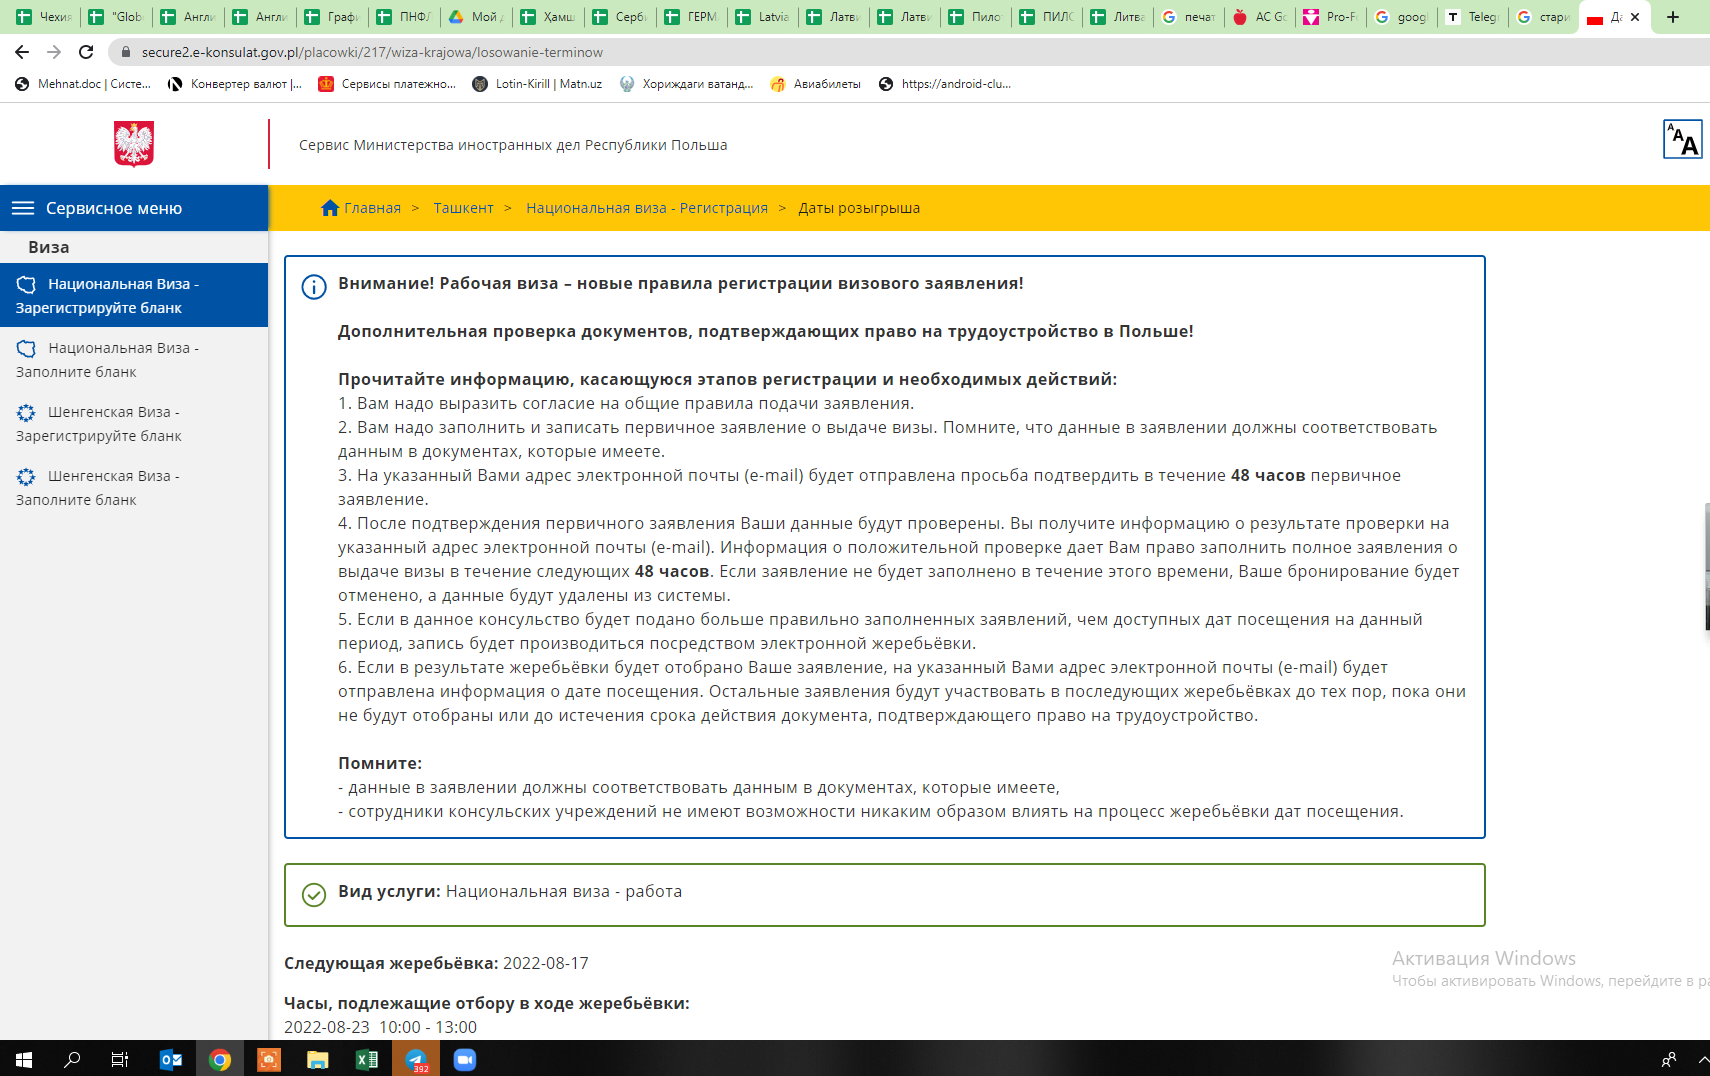Screen dimensions: 1710x1076
Task: Open the Авиабилеты bookmark
Action: tap(816, 84)
